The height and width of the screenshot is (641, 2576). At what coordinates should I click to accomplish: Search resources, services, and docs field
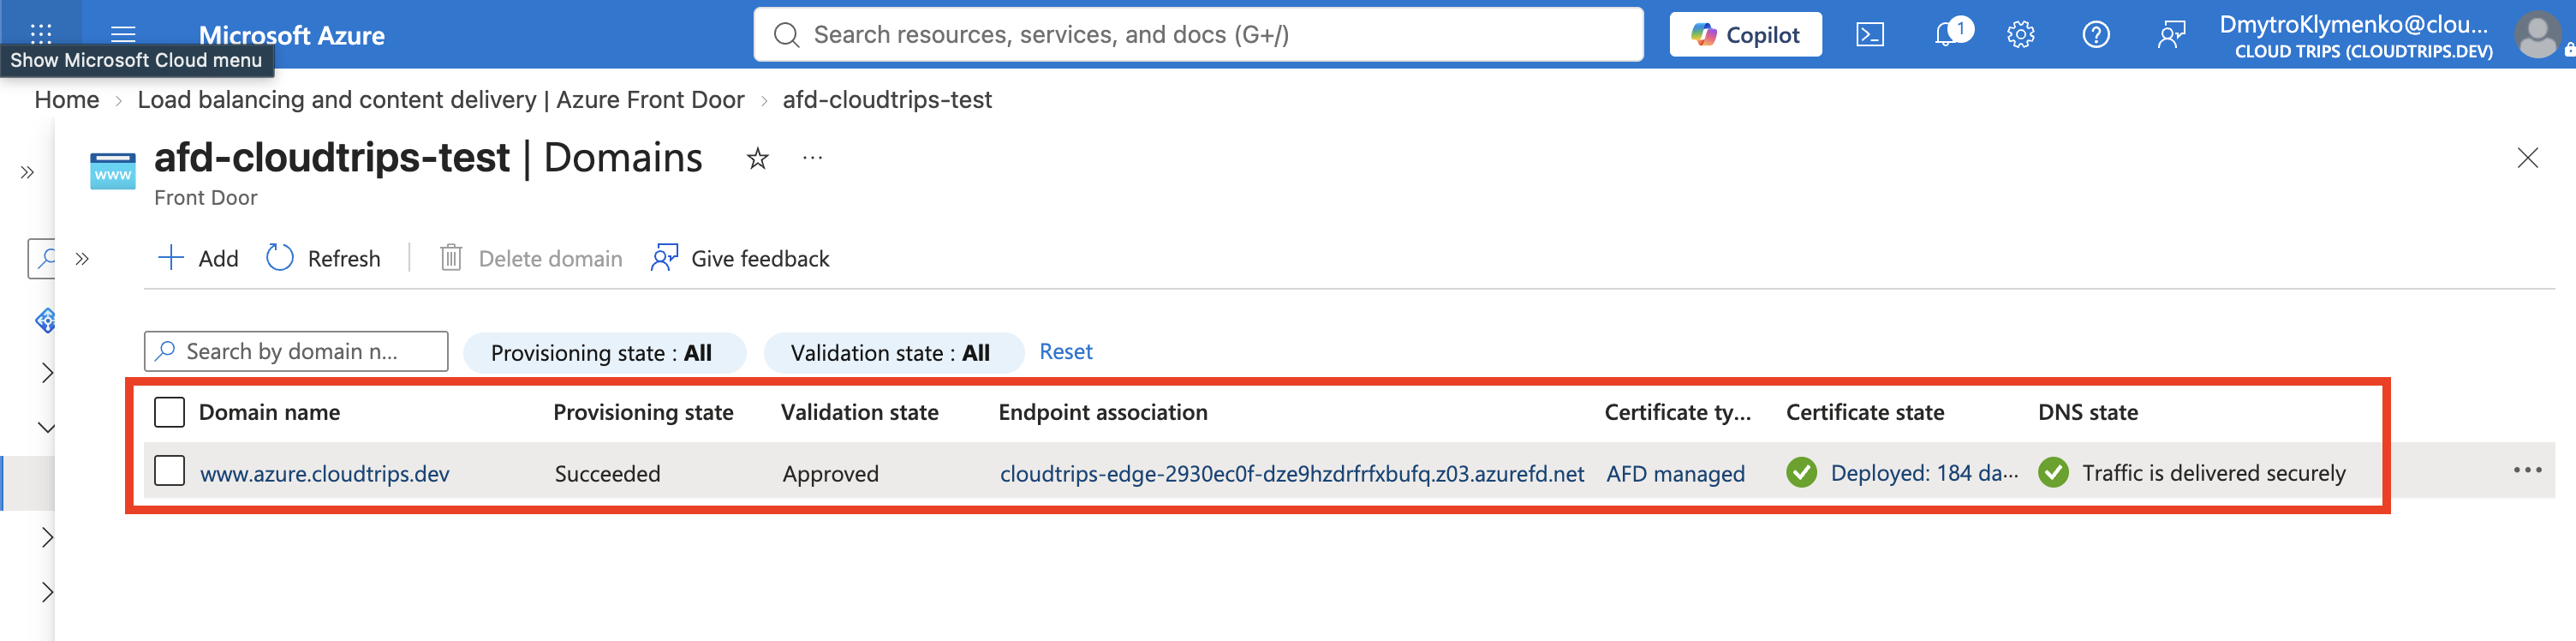[x=1198, y=35]
